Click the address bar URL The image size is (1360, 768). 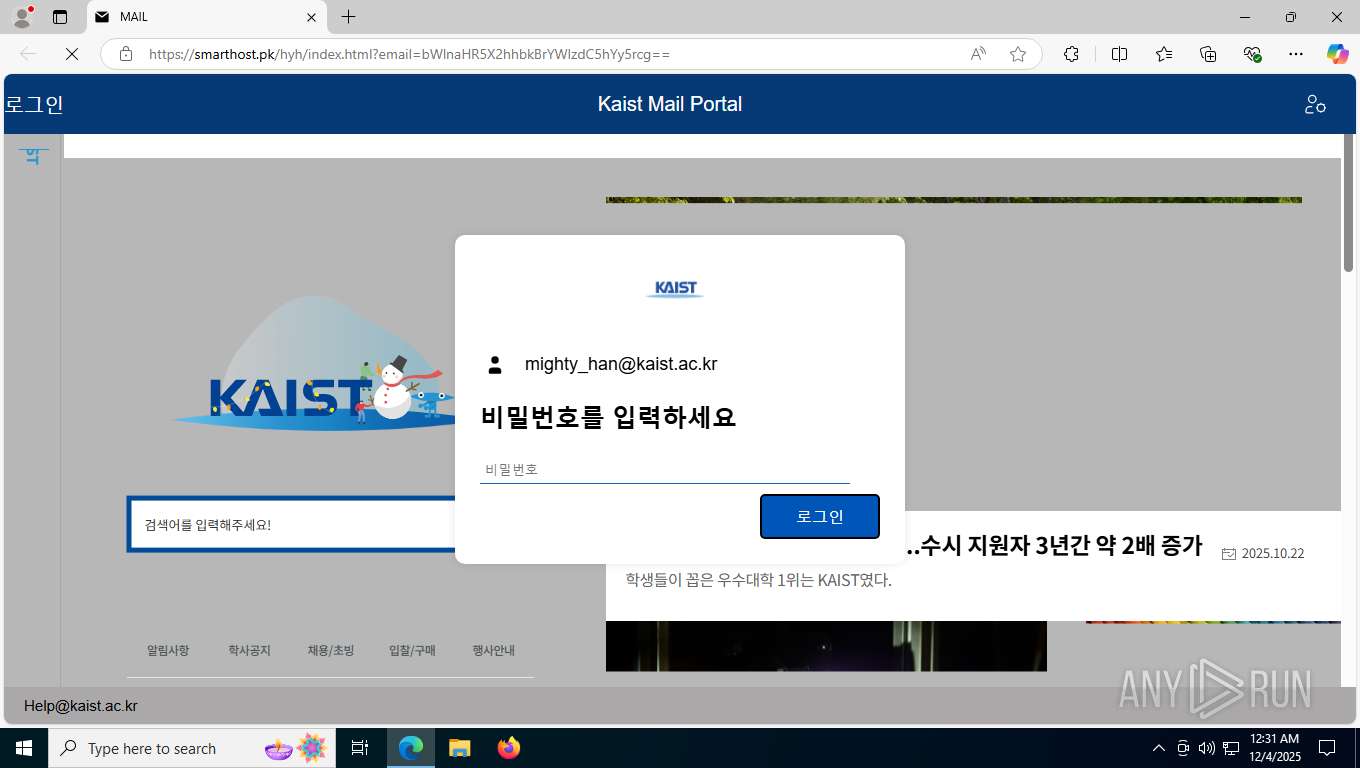click(410, 54)
